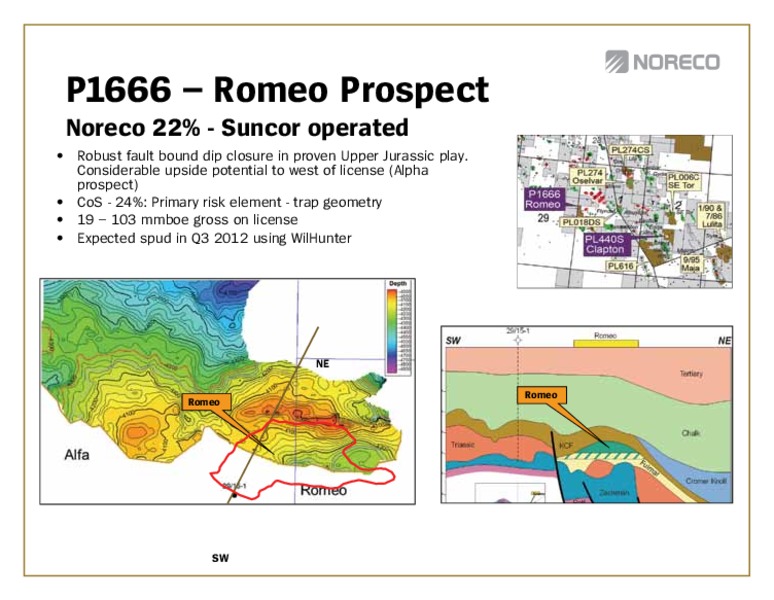Click the "9/95 Maja" label
The width and height of the screenshot is (774, 600).
pos(691,264)
